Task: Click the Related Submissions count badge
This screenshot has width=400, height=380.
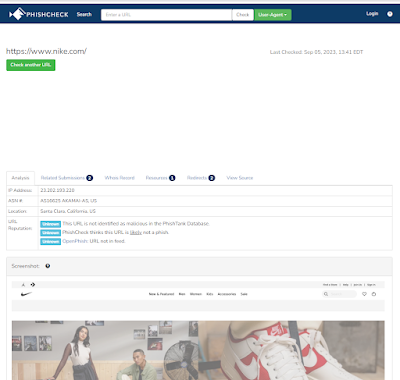Action: [89, 178]
